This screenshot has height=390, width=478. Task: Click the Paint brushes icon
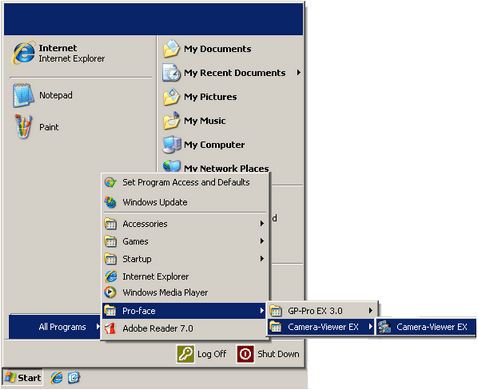coord(23,126)
